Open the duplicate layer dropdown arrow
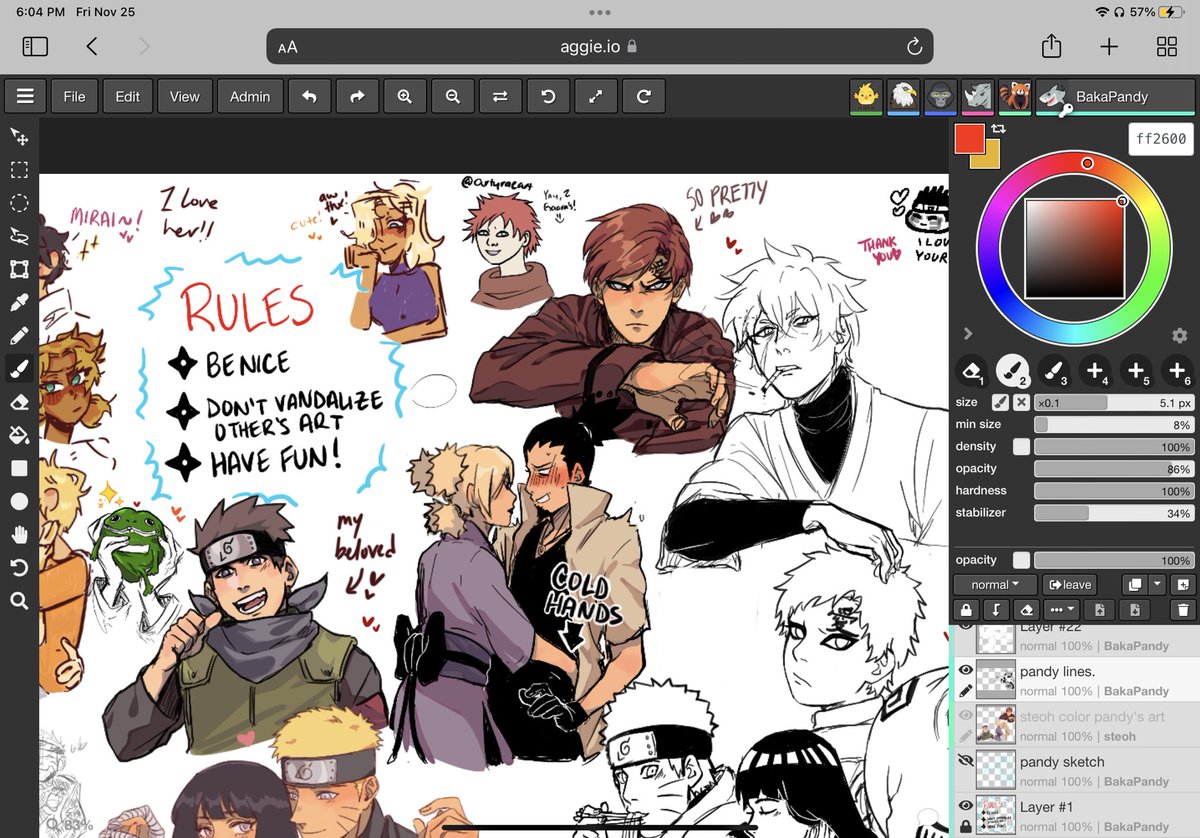 (1157, 585)
